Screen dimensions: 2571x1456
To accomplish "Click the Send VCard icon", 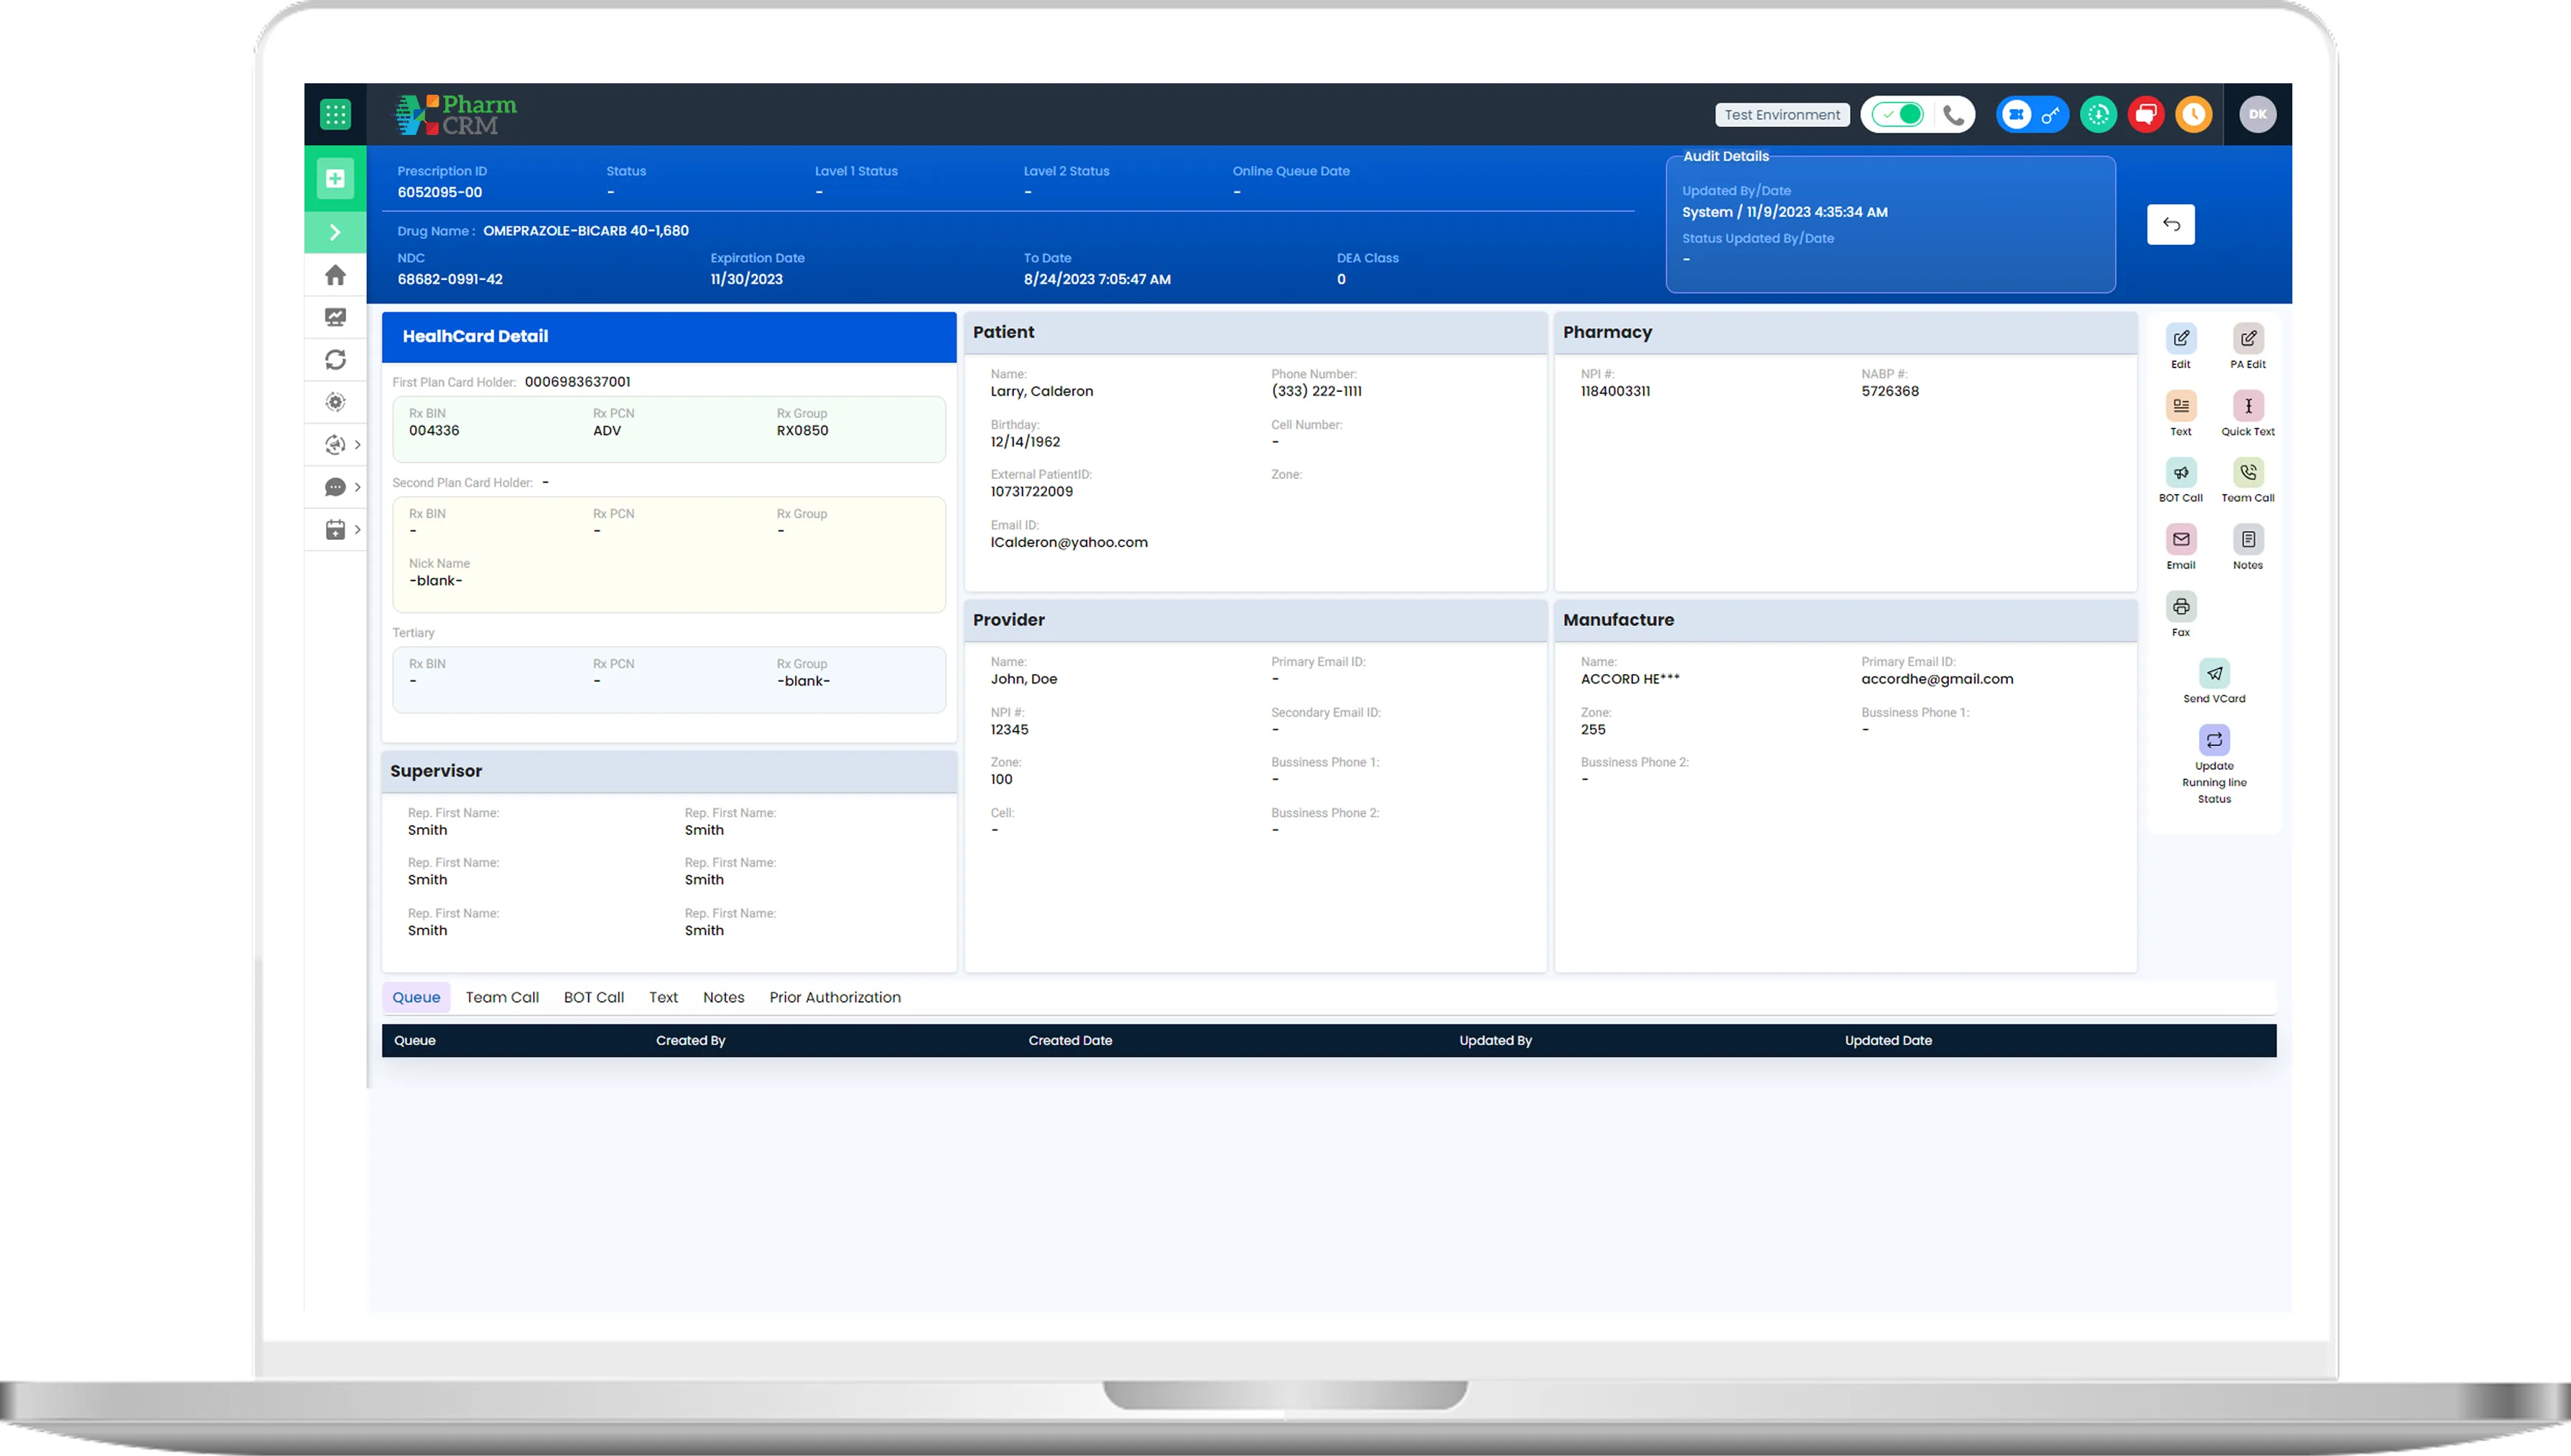I will pyautogui.click(x=2215, y=674).
